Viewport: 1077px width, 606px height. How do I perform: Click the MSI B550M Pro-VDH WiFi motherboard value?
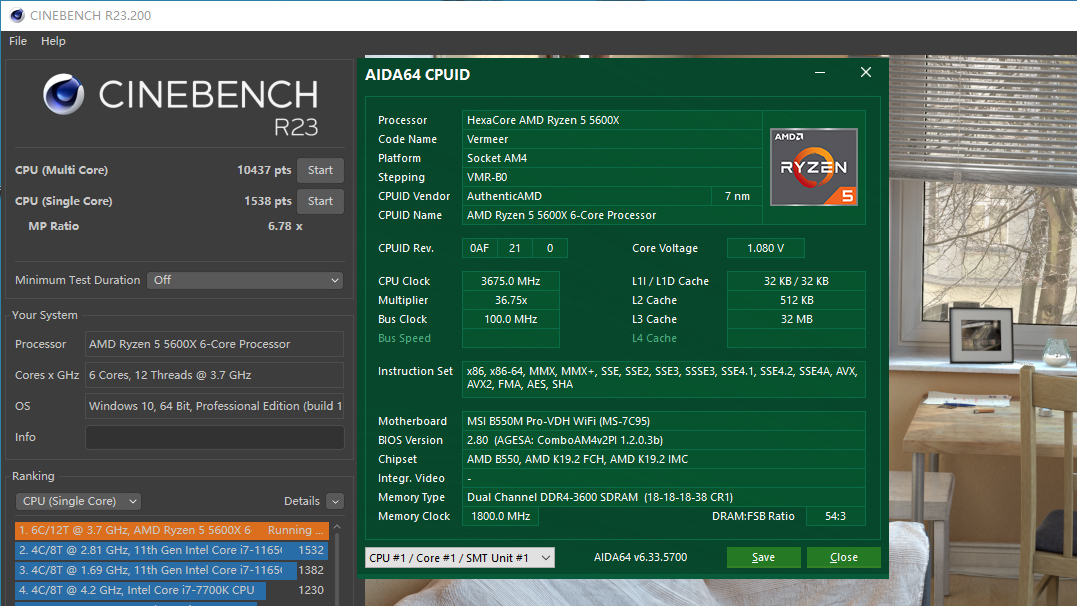(663, 421)
